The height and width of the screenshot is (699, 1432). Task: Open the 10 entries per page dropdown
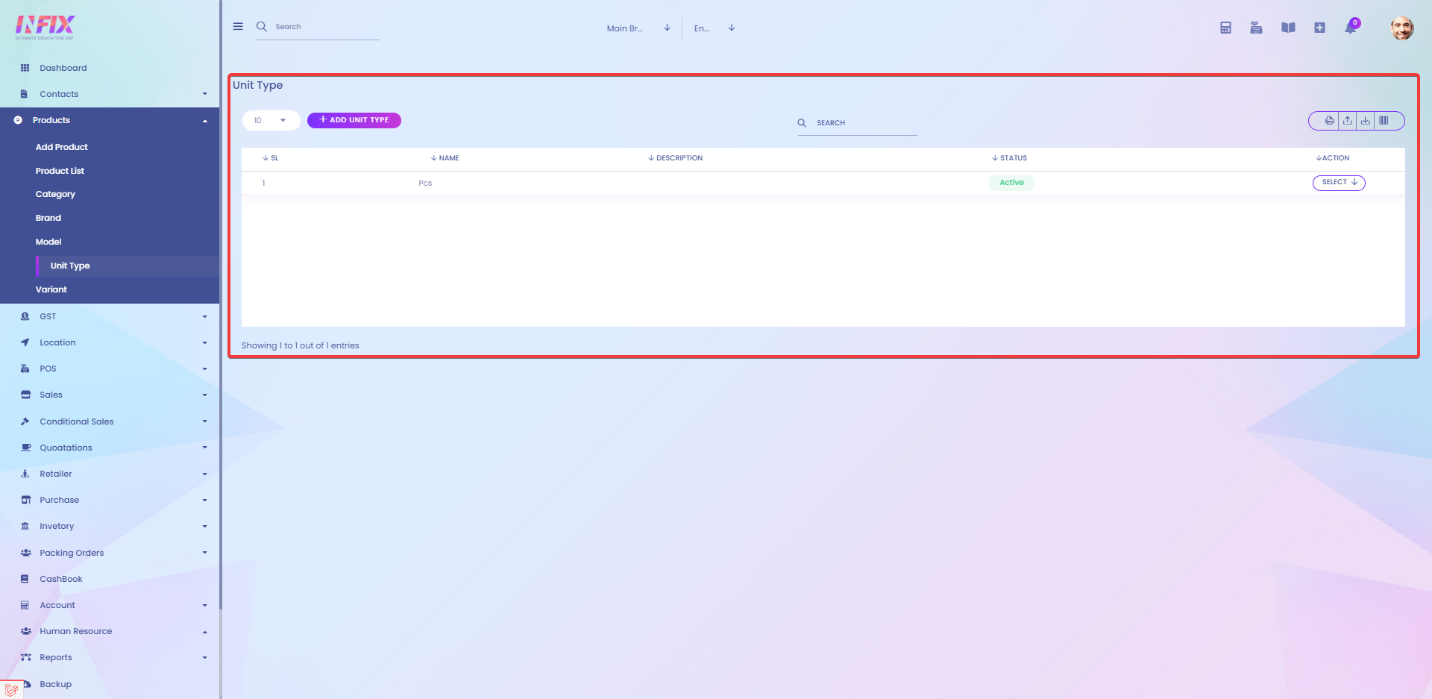click(x=271, y=120)
